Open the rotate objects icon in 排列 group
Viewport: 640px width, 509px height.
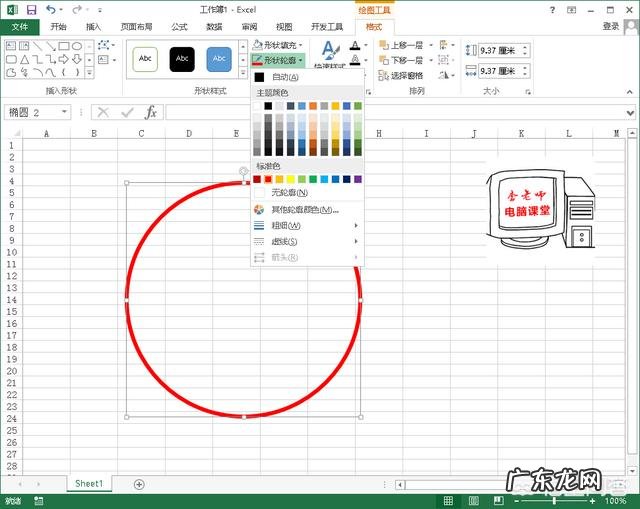(x=444, y=75)
